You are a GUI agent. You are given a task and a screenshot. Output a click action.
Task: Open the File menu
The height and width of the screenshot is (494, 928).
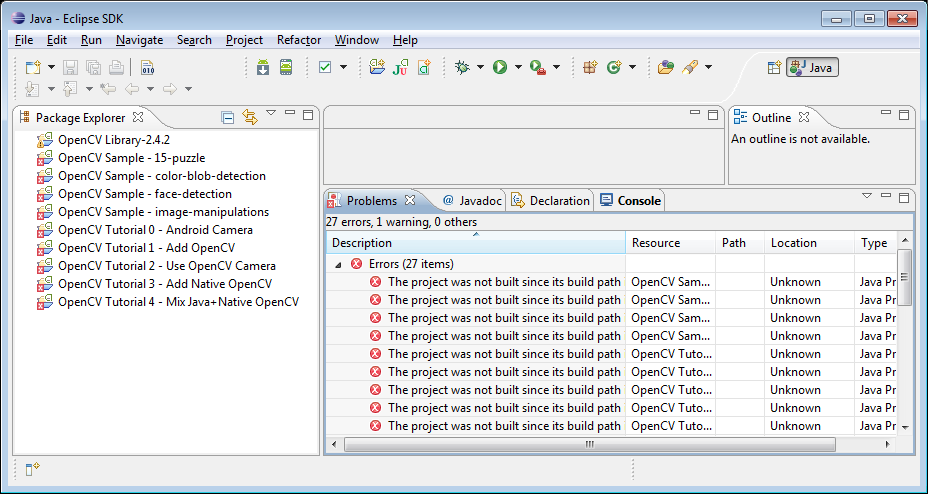pos(24,40)
